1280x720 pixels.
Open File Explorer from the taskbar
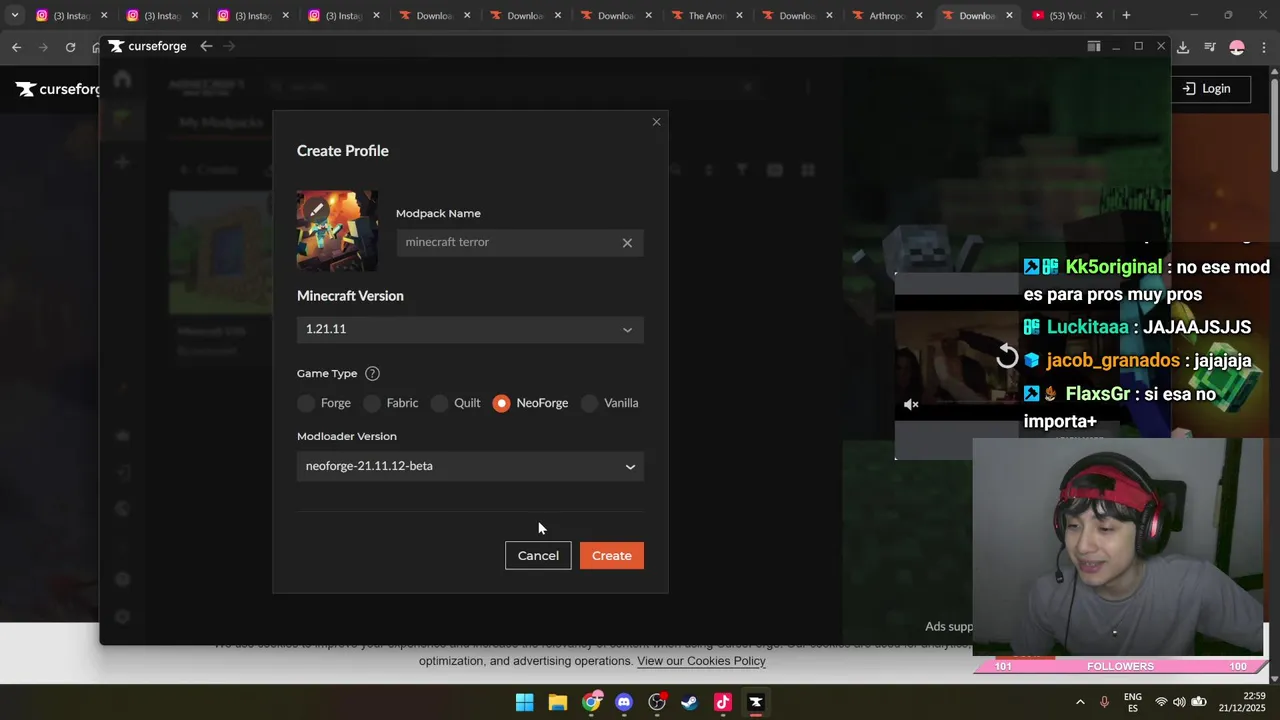pos(558,702)
